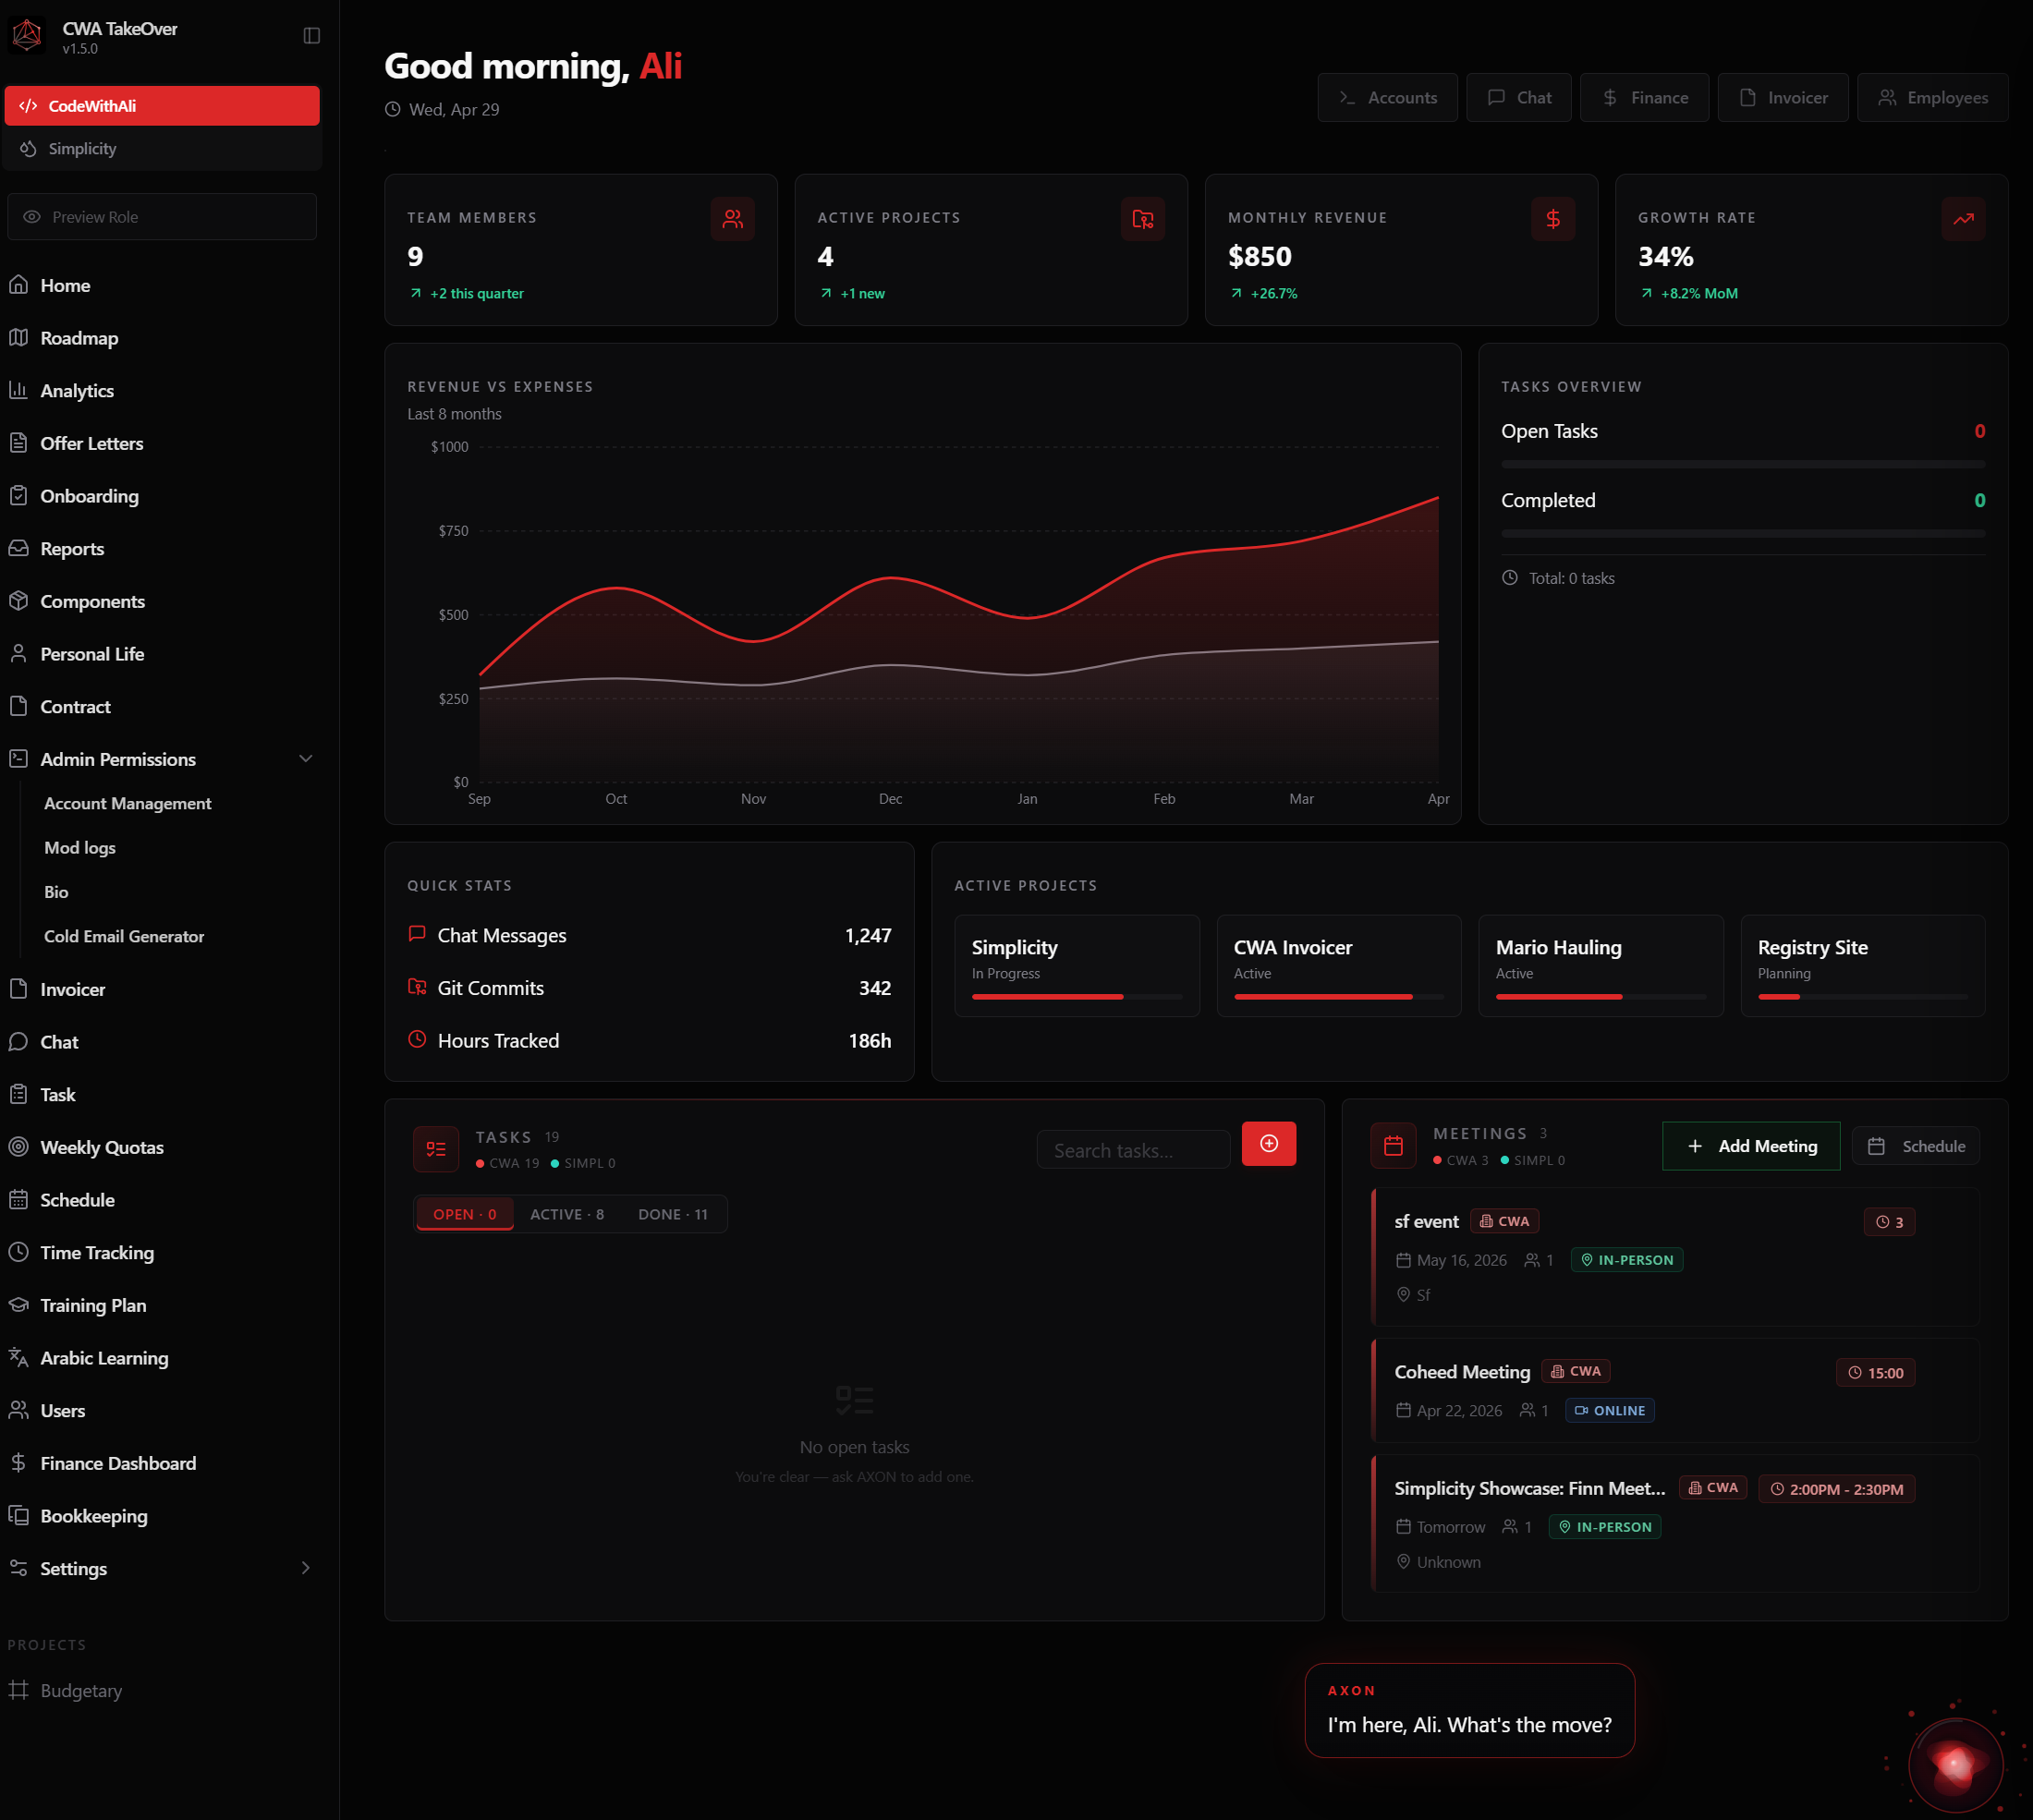
Task: Click the AXON message bubble
Action: click(x=1469, y=1710)
